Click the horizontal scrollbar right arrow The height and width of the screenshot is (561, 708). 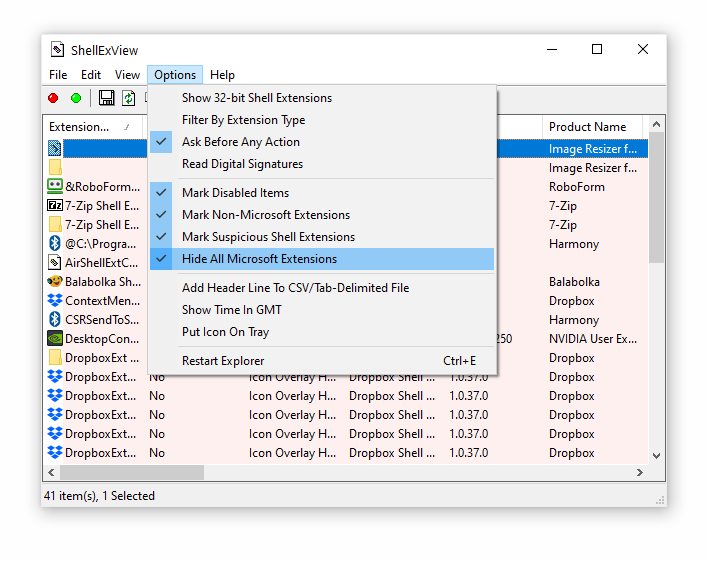tap(640, 472)
